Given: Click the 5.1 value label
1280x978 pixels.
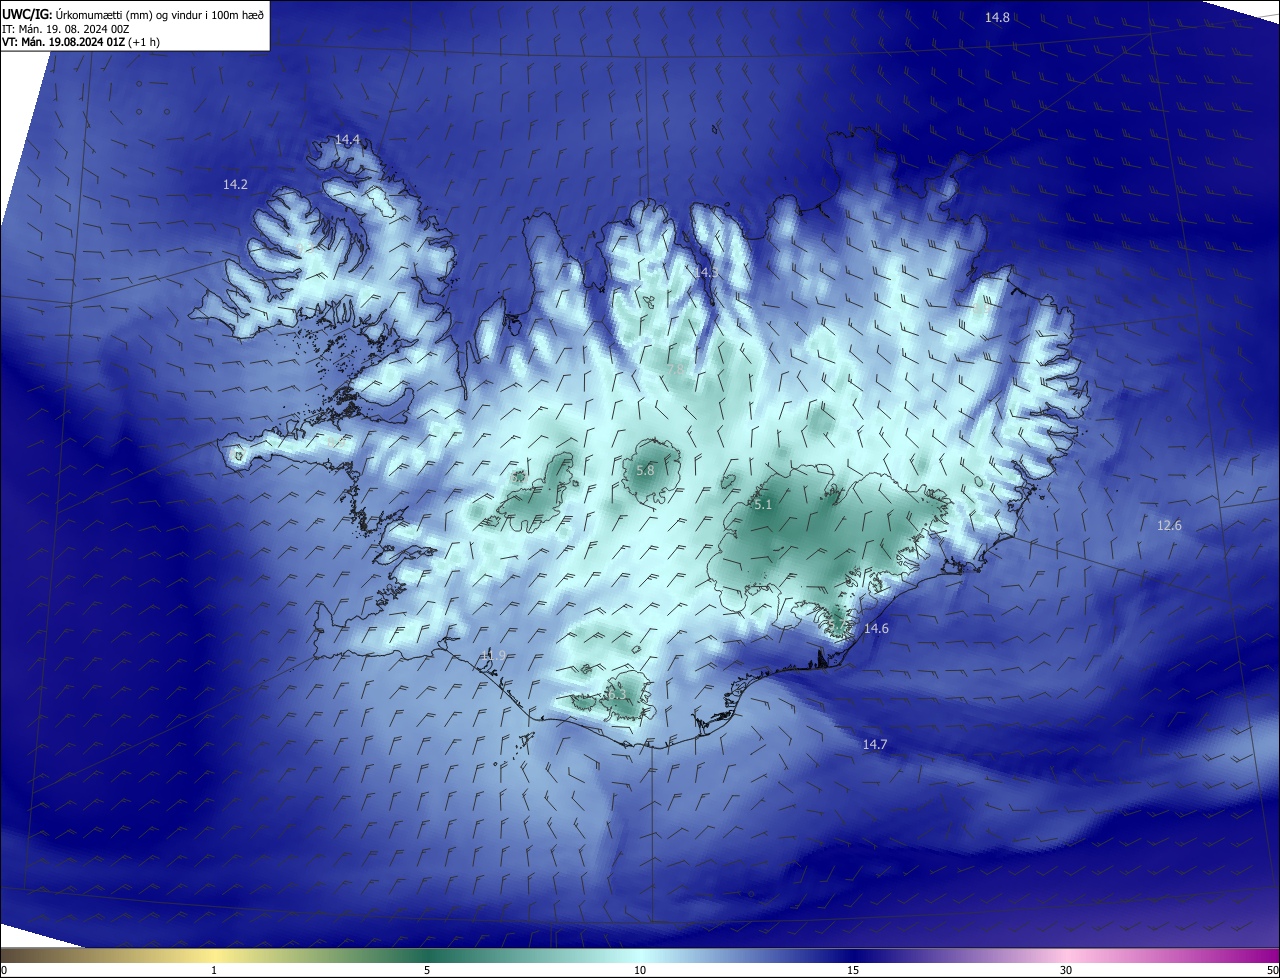Looking at the screenshot, I should point(763,505).
